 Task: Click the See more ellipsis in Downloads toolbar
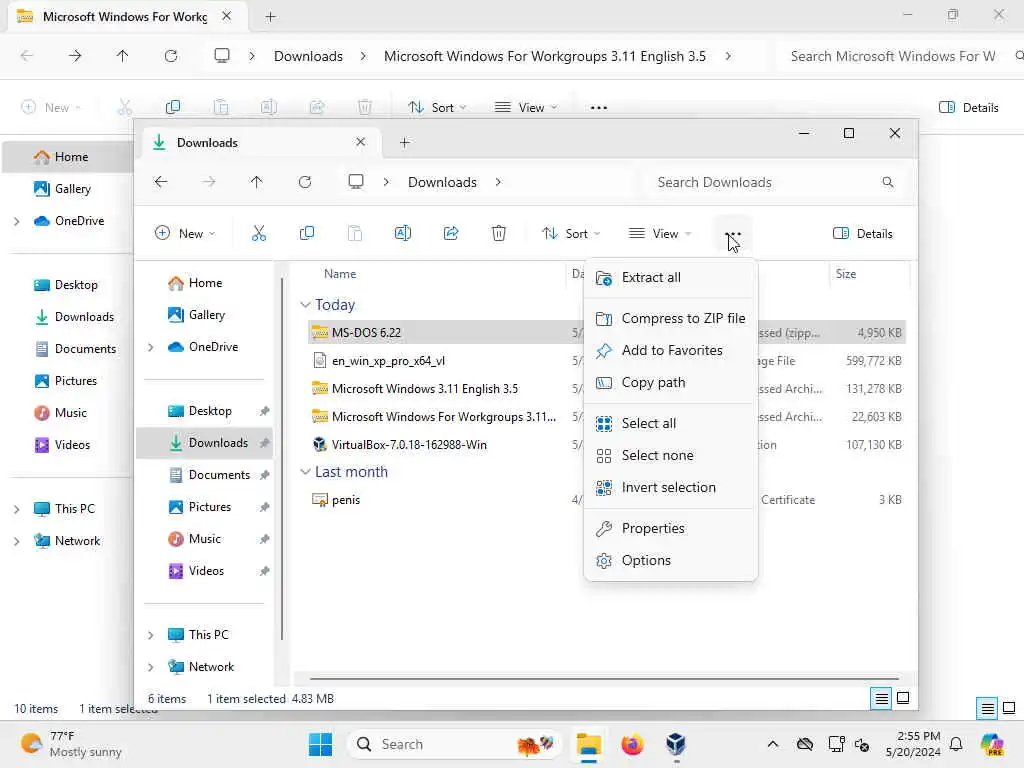click(x=733, y=233)
